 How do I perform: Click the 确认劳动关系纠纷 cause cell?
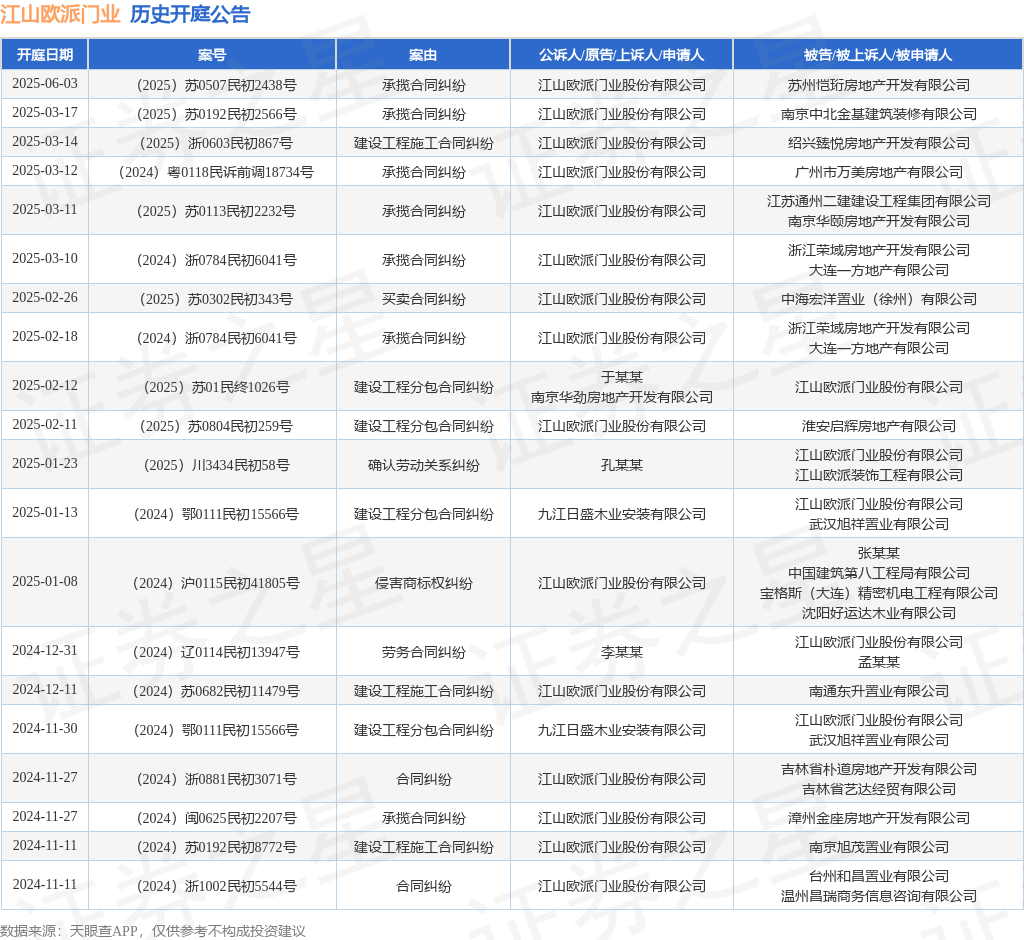[423, 465]
